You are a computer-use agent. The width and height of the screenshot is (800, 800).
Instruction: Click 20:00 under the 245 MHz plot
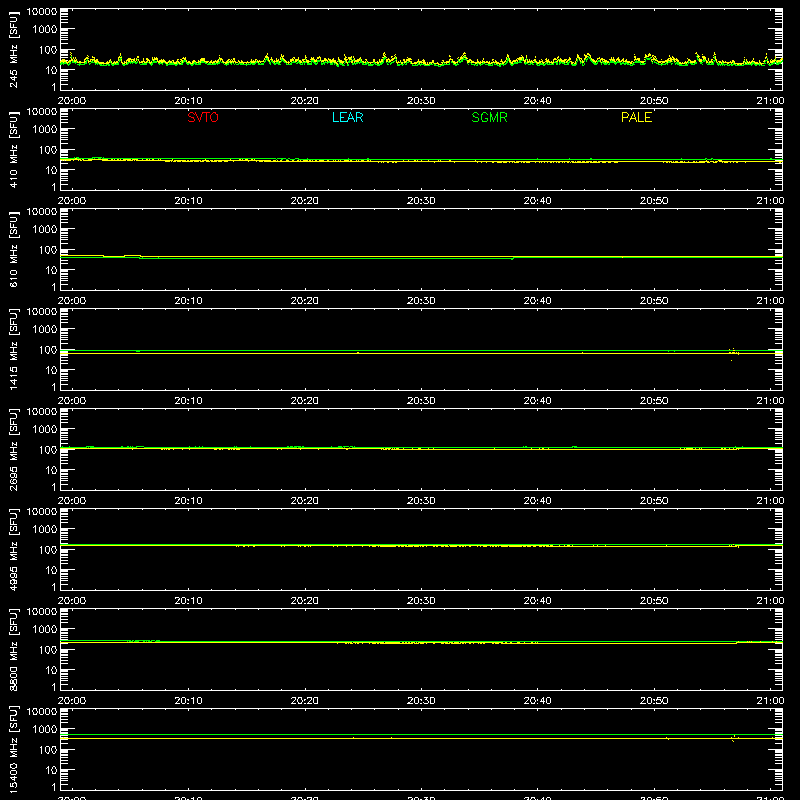[x=71, y=101]
